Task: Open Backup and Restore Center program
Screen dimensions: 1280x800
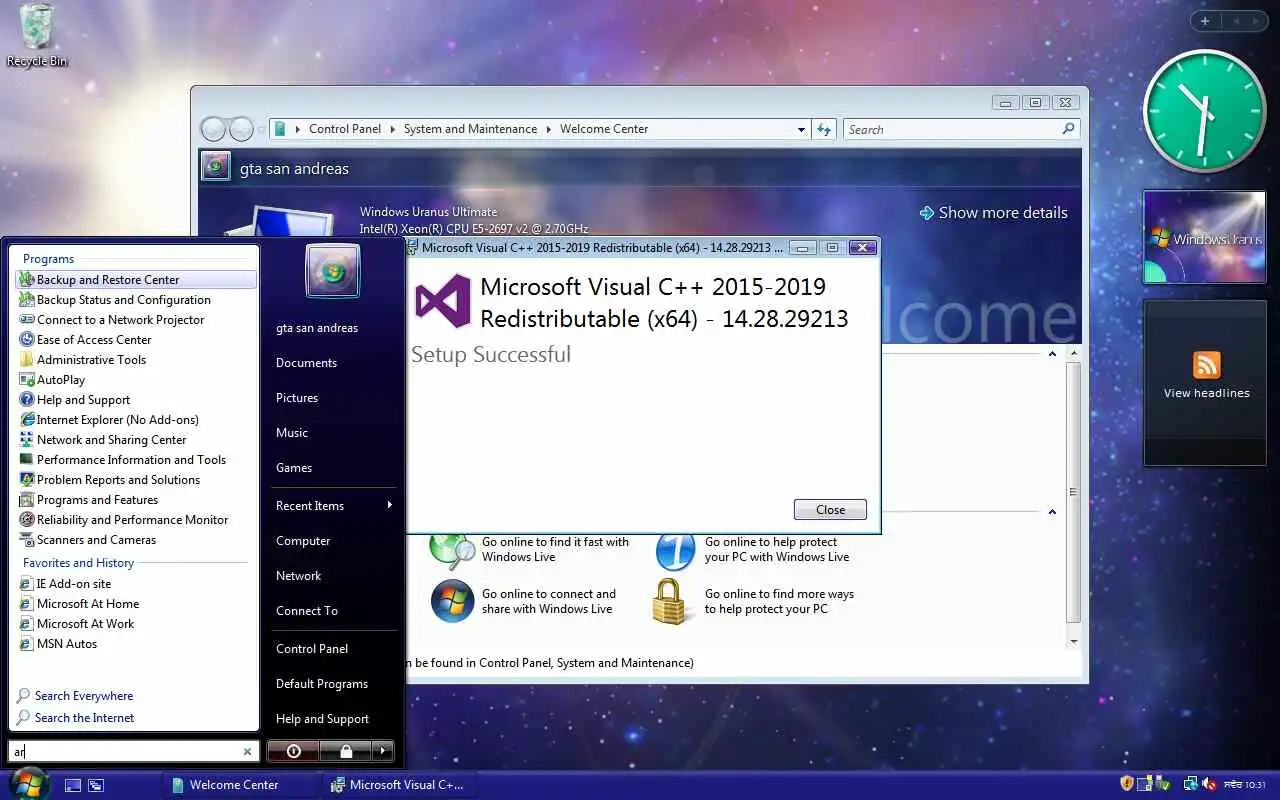Action: (136, 280)
